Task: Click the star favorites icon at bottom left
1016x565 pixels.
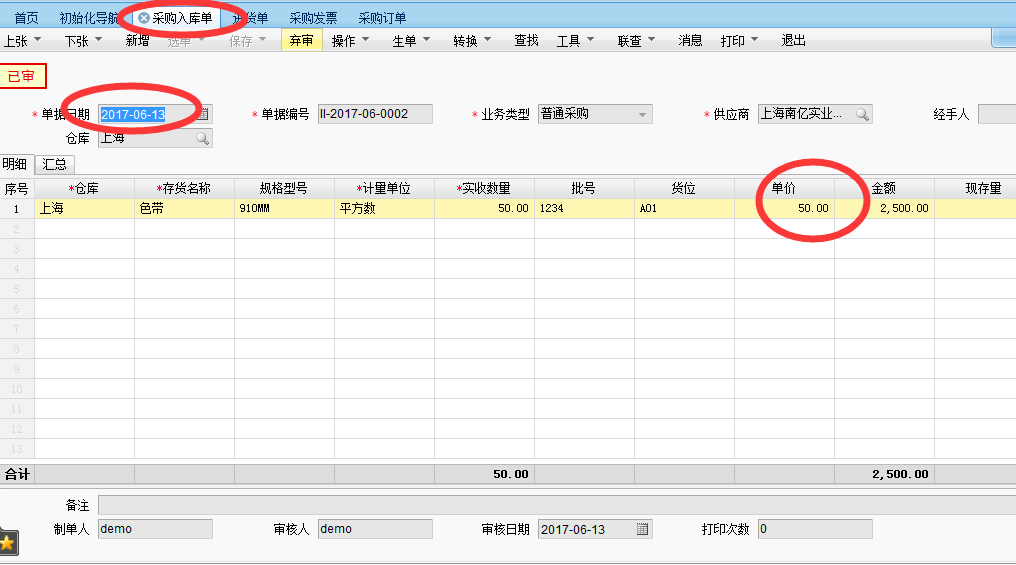Action: point(8,543)
